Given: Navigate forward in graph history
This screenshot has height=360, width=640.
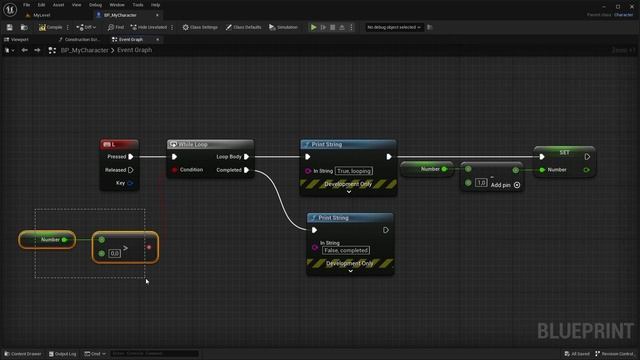Looking at the screenshot, I should (37, 50).
